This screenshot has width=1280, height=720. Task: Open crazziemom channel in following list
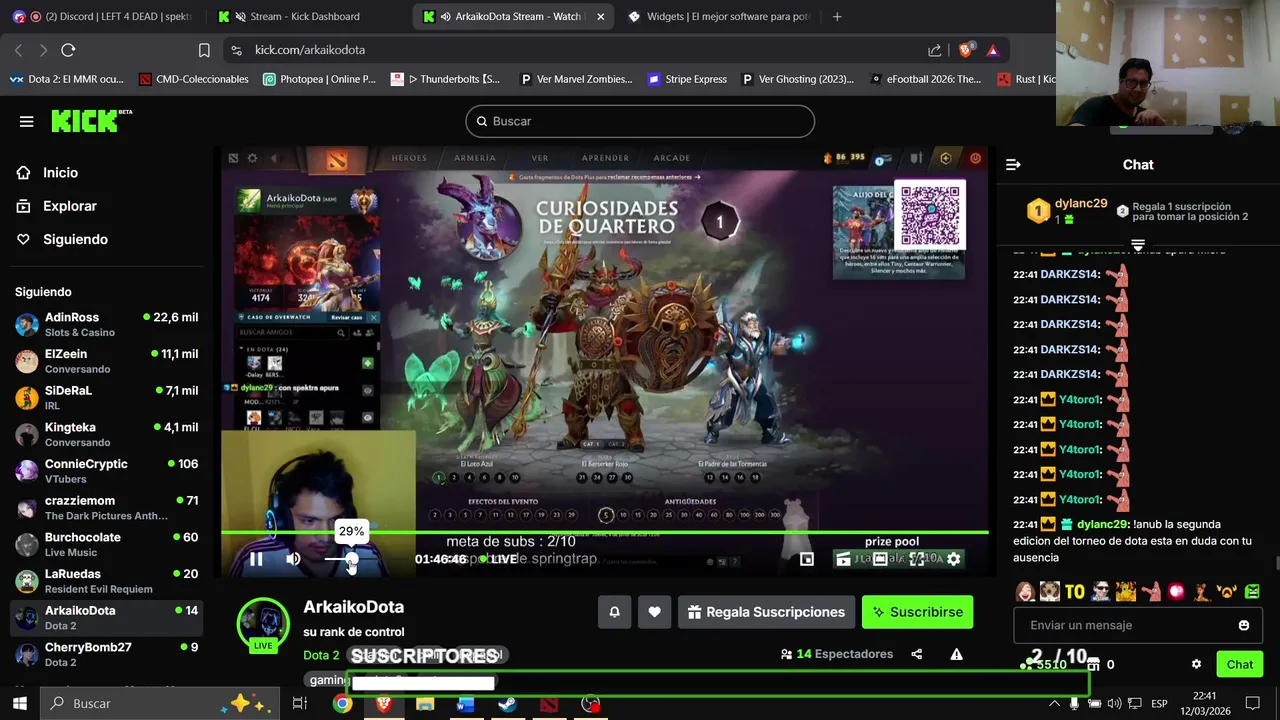point(107,508)
